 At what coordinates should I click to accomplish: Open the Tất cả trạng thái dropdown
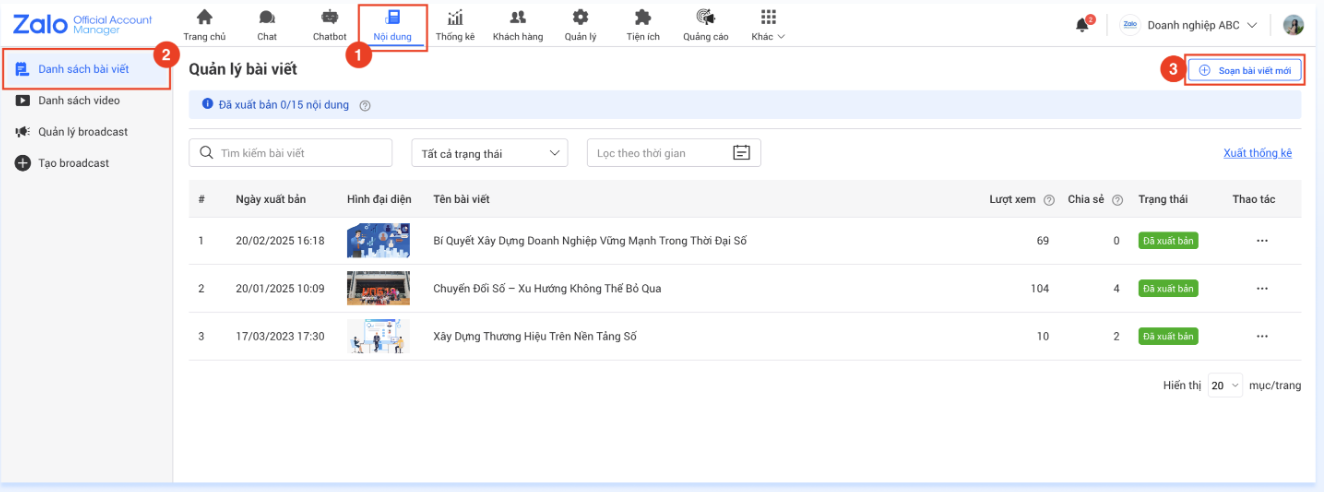click(x=490, y=153)
